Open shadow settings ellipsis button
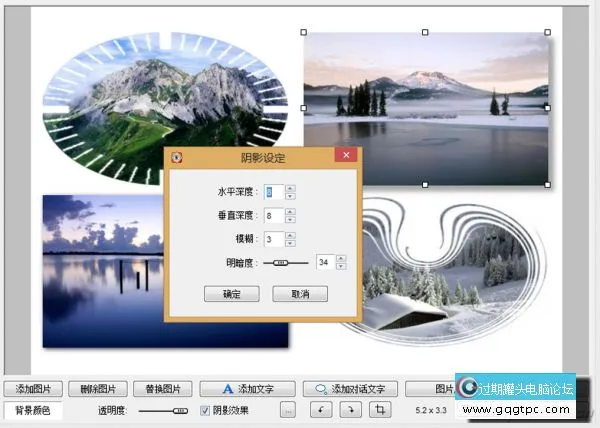This screenshot has width=600, height=428. [x=288, y=410]
